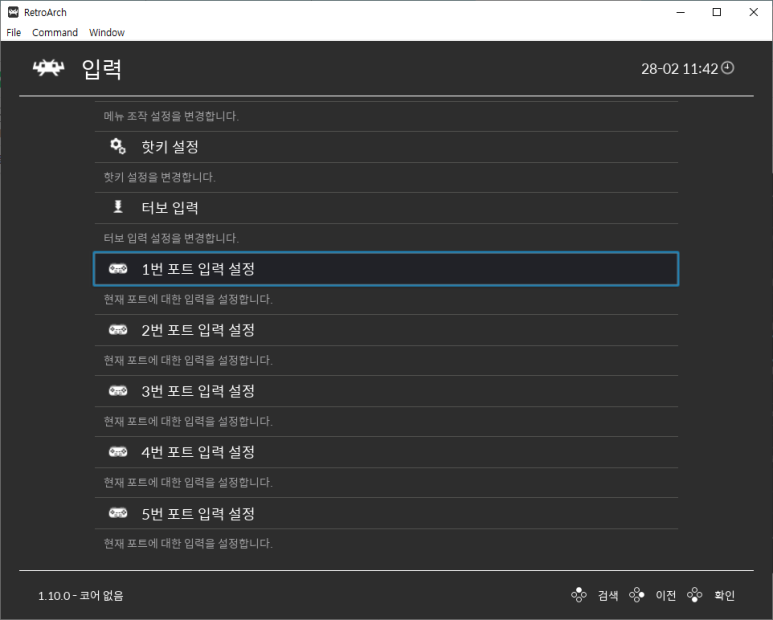
Task: Click the 확인 confirm button label
Action: pos(724,595)
